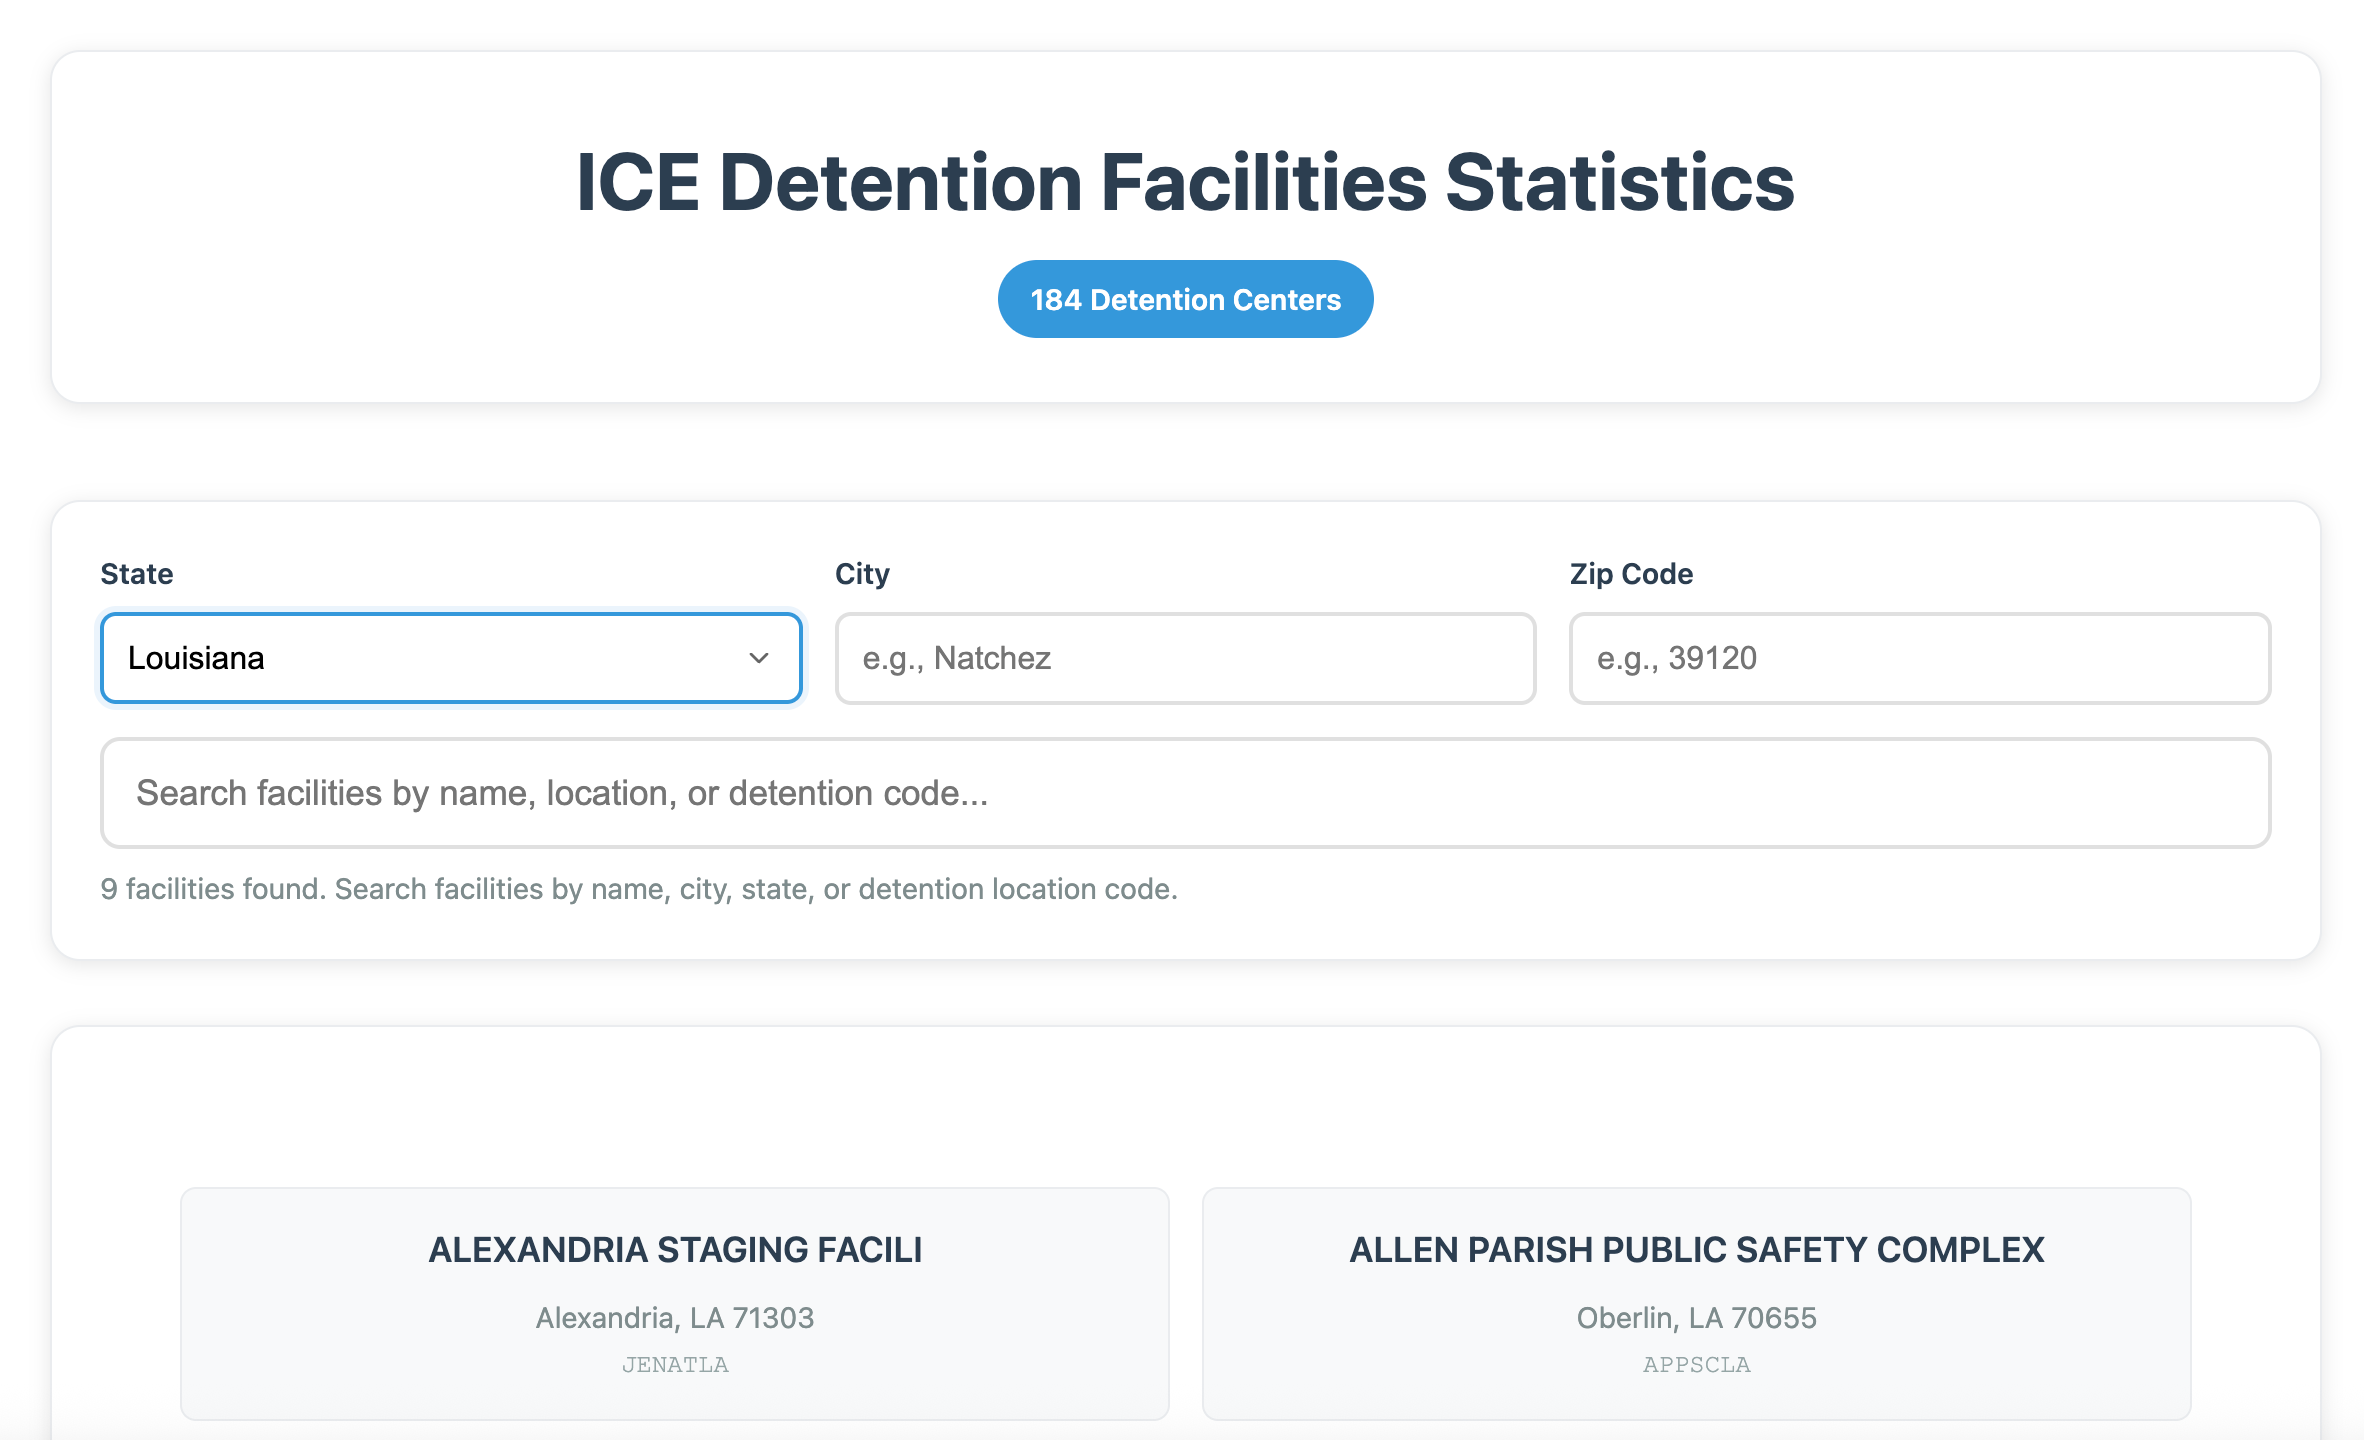Click the Alexandria, LA 71303 address
The image size is (2364, 1440).
(x=675, y=1317)
